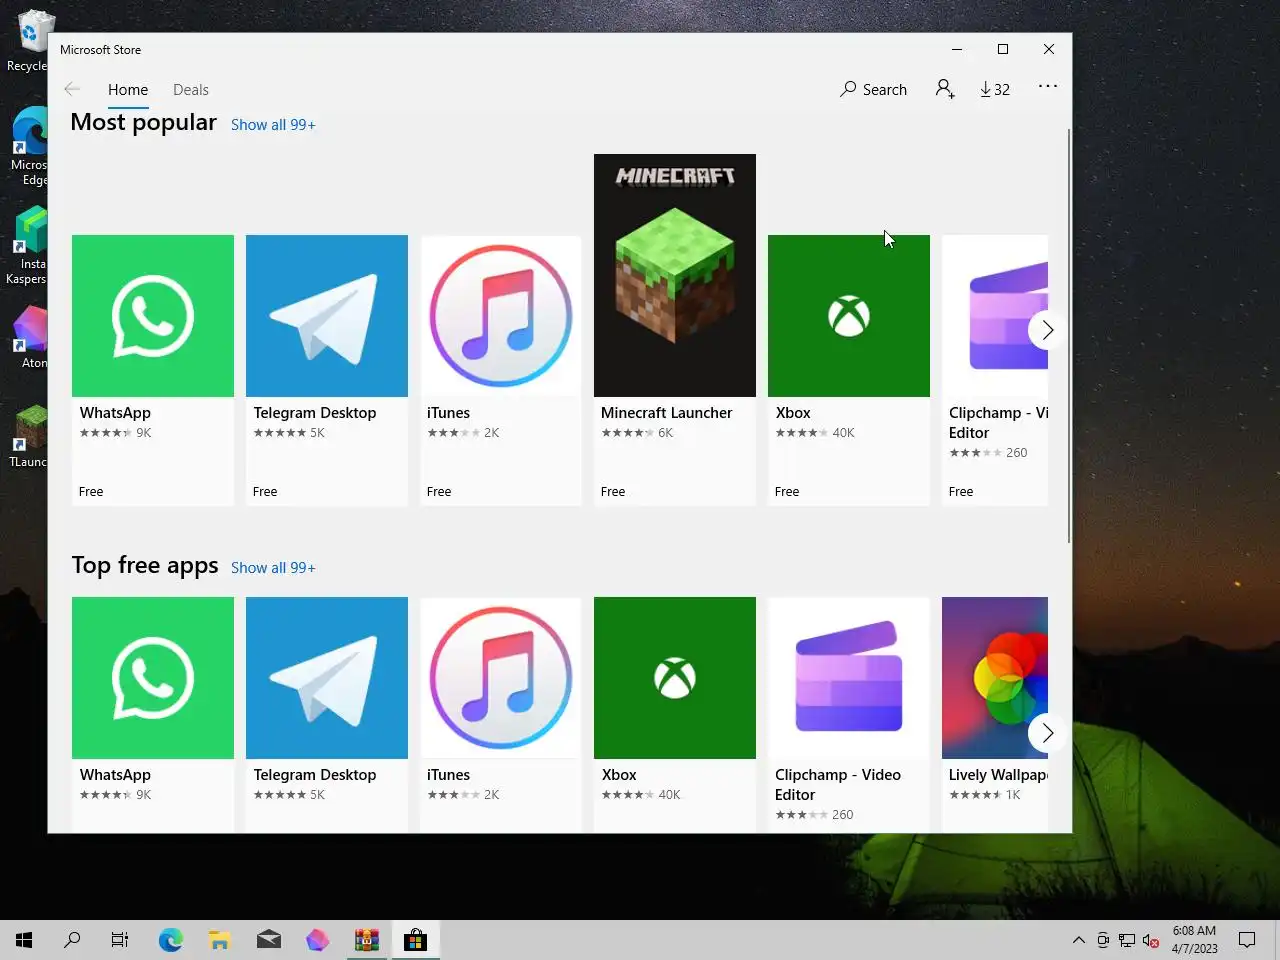Open Telegram Desktop tile in Most popular
The image size is (1280, 960).
pyautogui.click(x=327, y=370)
